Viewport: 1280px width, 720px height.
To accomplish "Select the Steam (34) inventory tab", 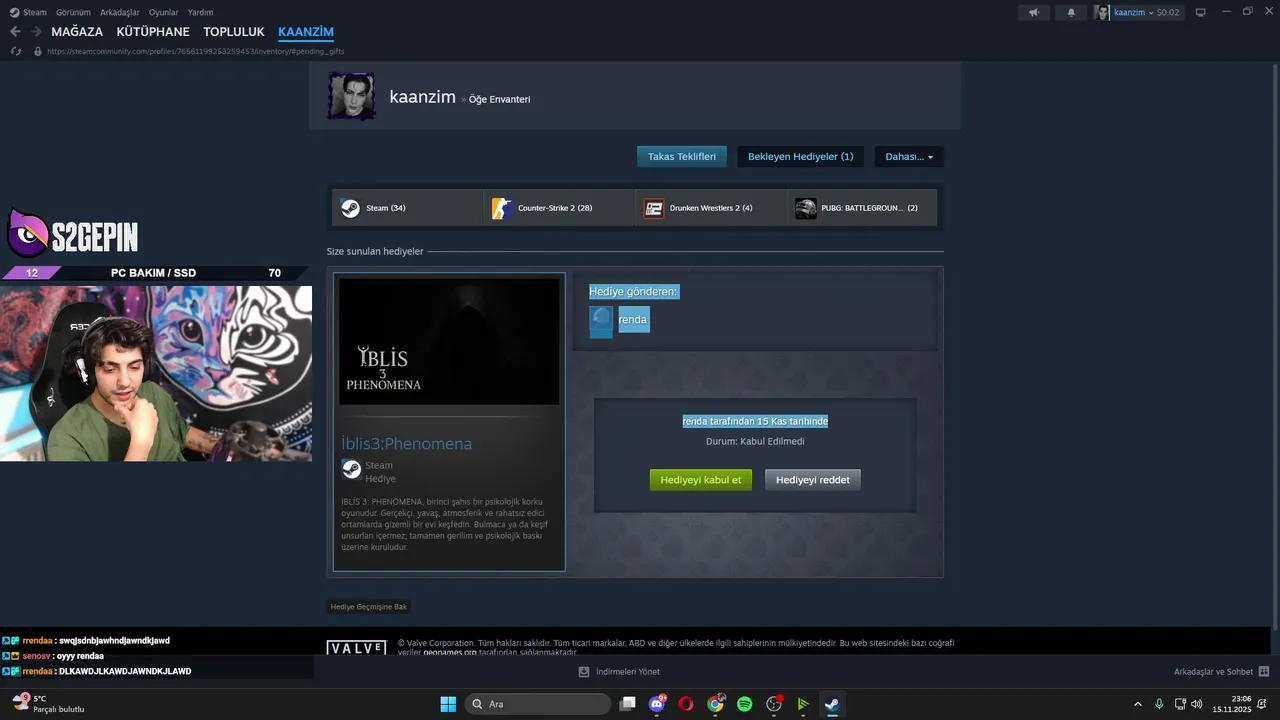I will pos(408,208).
